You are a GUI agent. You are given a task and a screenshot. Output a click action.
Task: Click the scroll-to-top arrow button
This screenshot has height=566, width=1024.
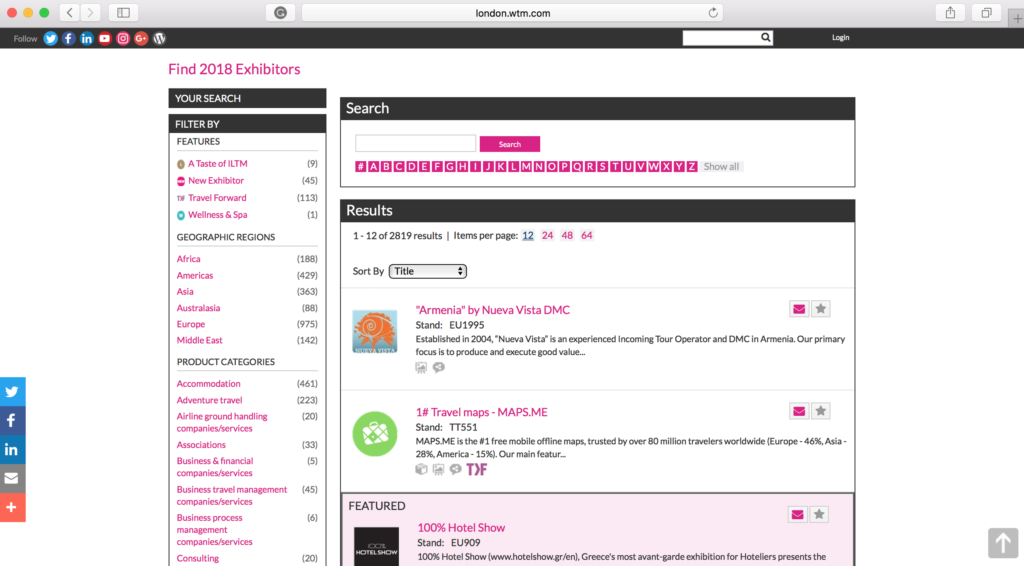click(1002, 543)
